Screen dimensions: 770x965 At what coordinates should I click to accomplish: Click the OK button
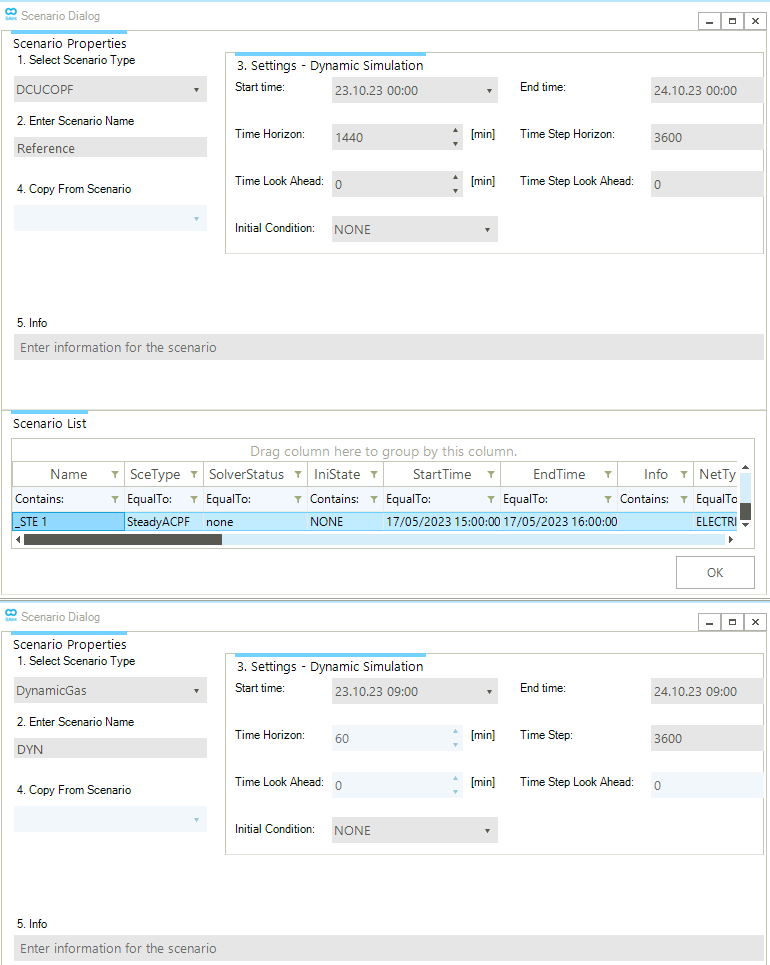(x=714, y=573)
